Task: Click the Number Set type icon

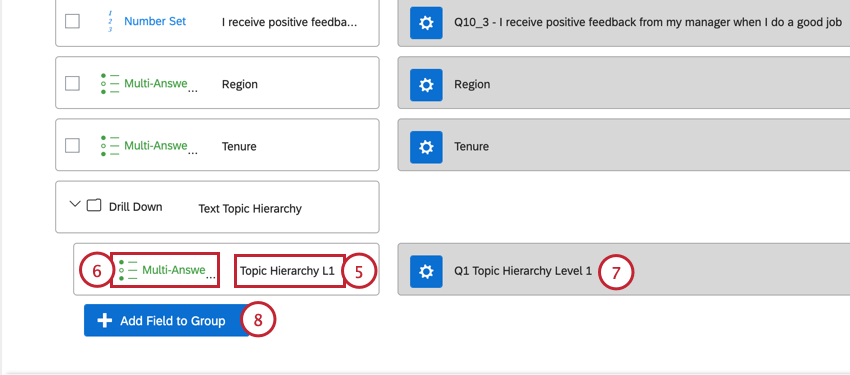Action: pos(110,21)
